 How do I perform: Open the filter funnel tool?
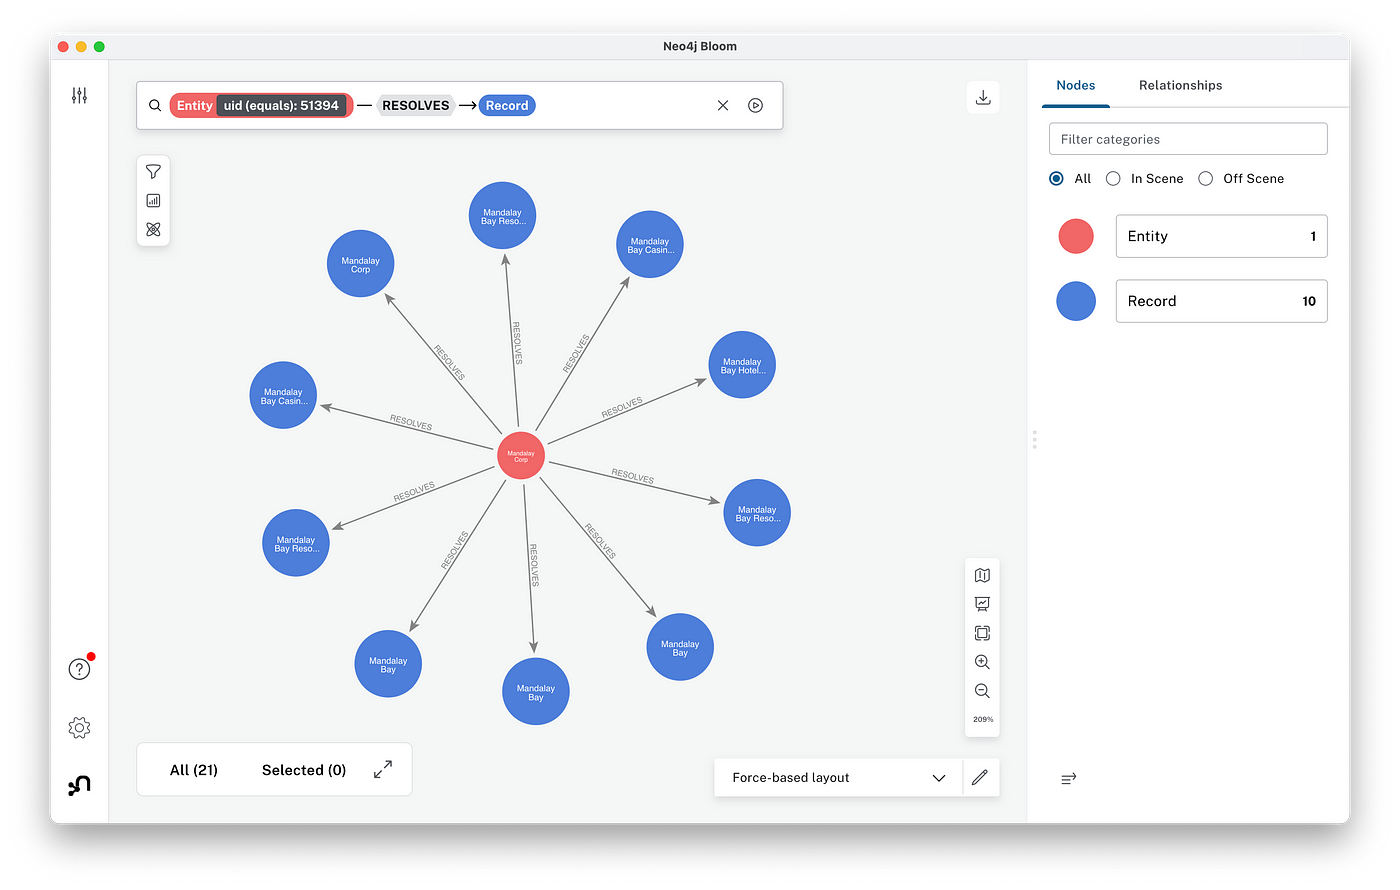(x=153, y=172)
